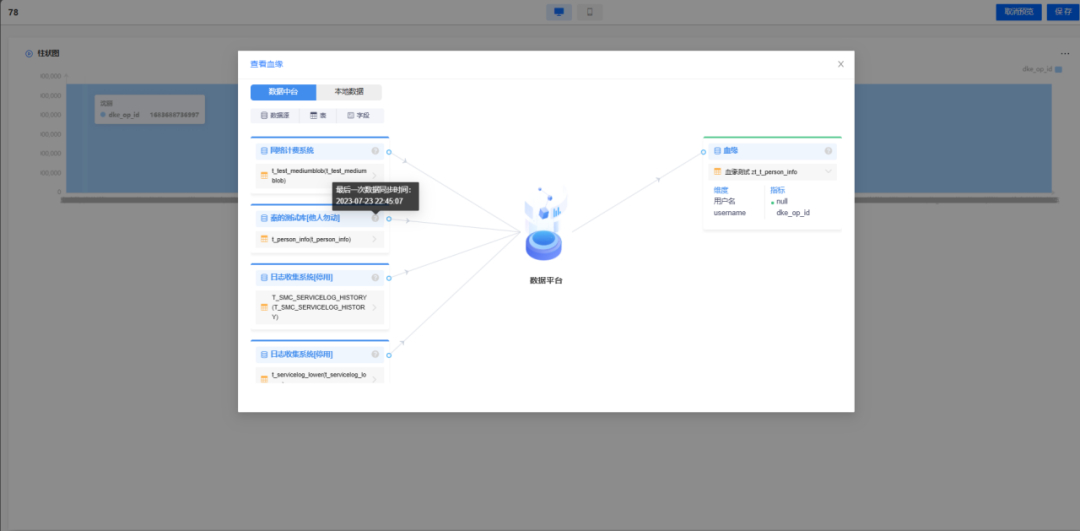Click the null metric entry
The image size is (1080, 531).
[782, 202]
